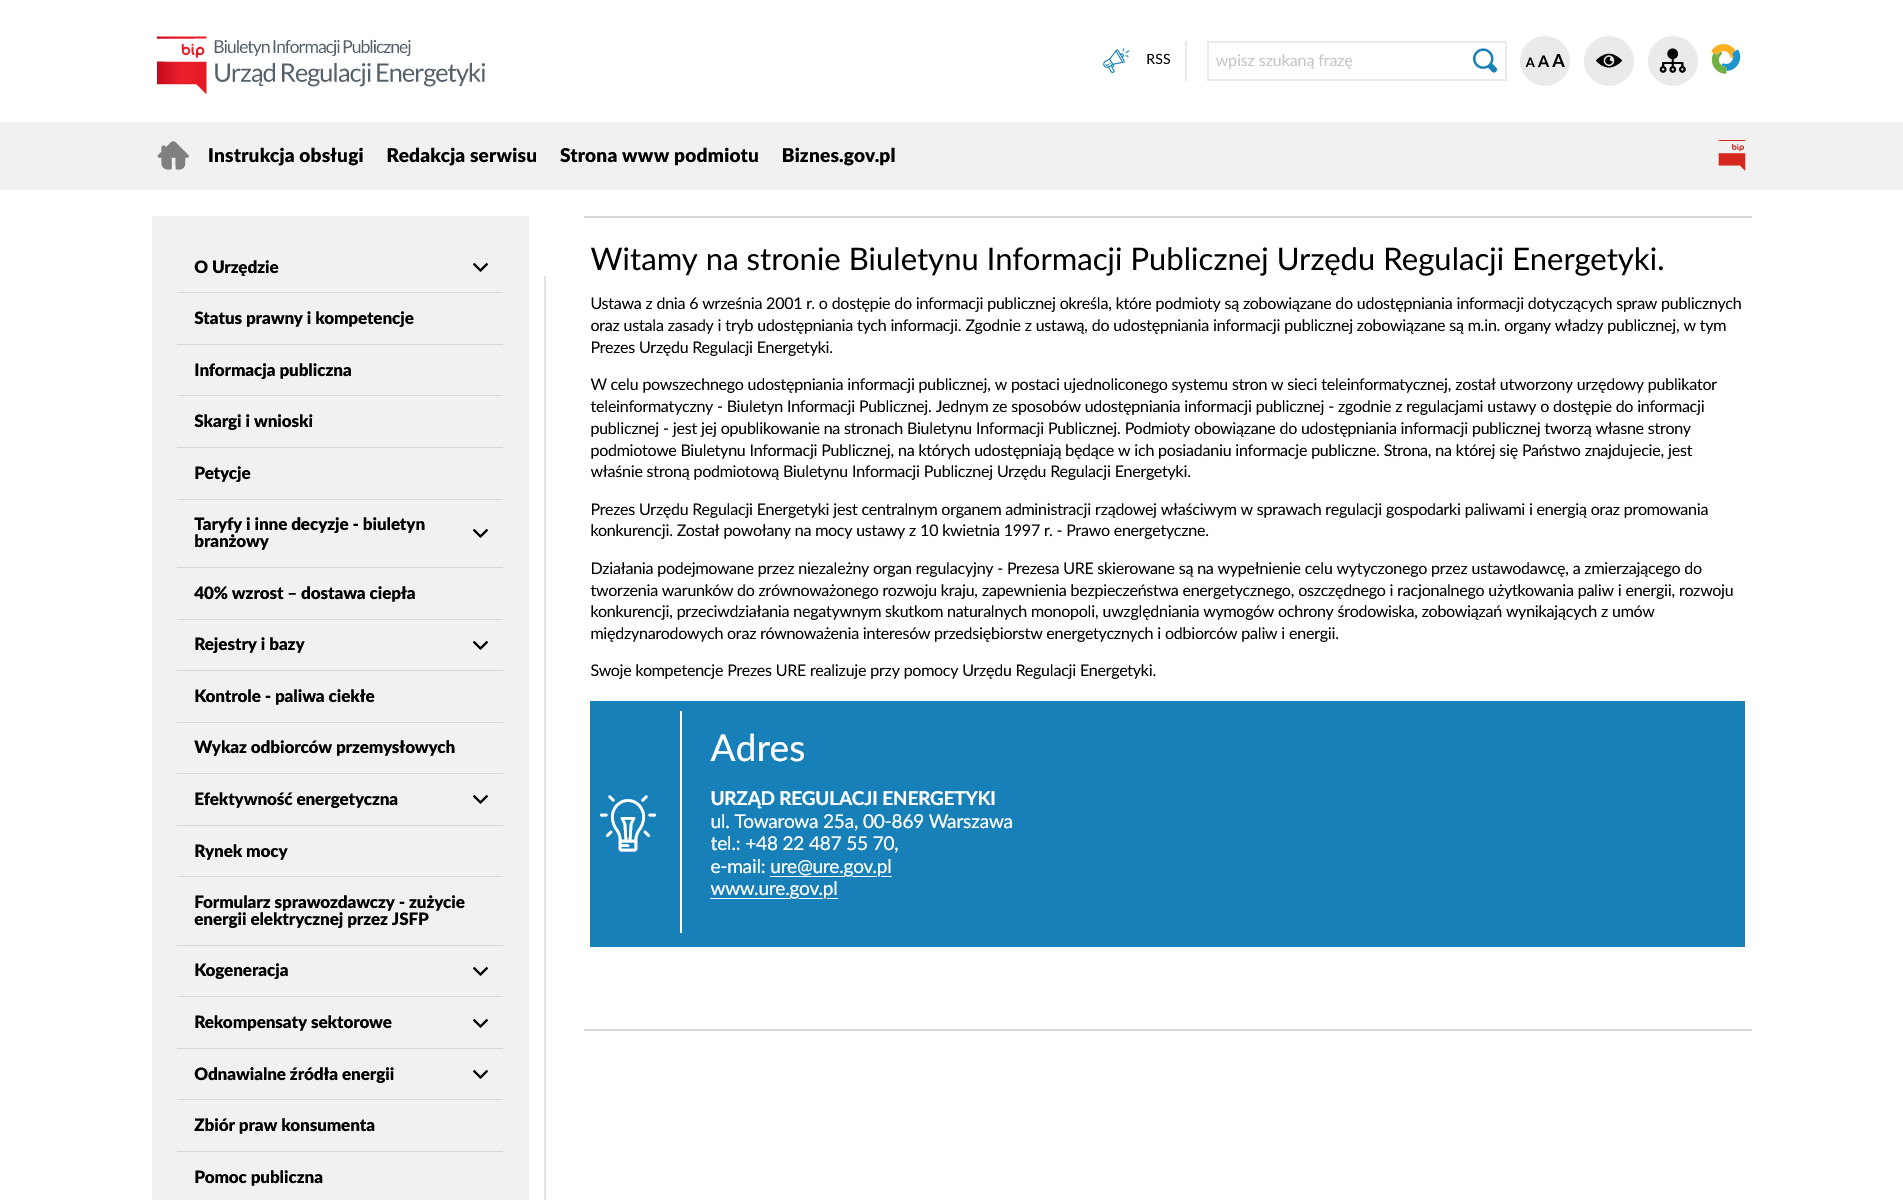This screenshot has height=1200, width=1903.
Task: Click the search phrase input field
Action: click(x=1336, y=61)
